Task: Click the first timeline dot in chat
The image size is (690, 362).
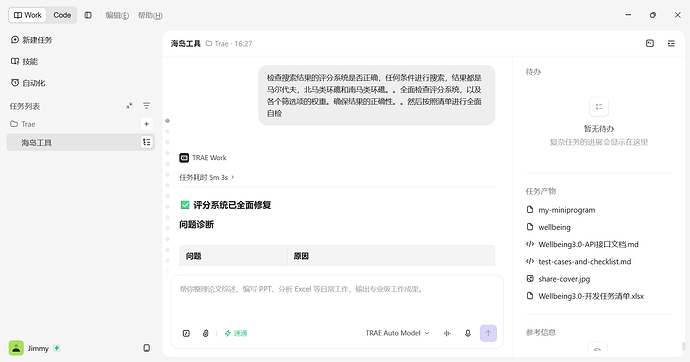Action: 167,121
